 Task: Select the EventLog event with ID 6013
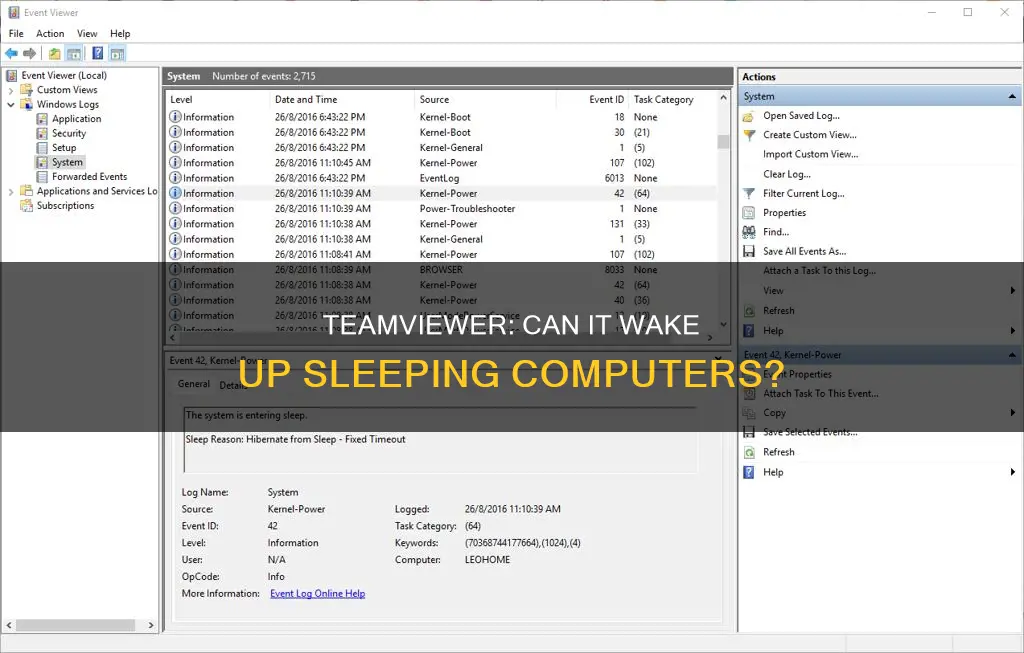click(441, 178)
